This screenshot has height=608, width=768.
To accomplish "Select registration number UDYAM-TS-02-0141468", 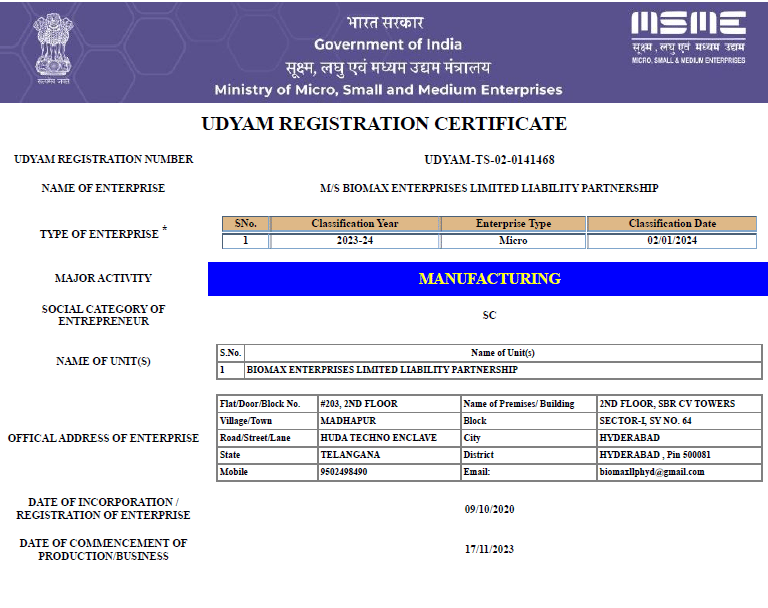I will coord(489,160).
